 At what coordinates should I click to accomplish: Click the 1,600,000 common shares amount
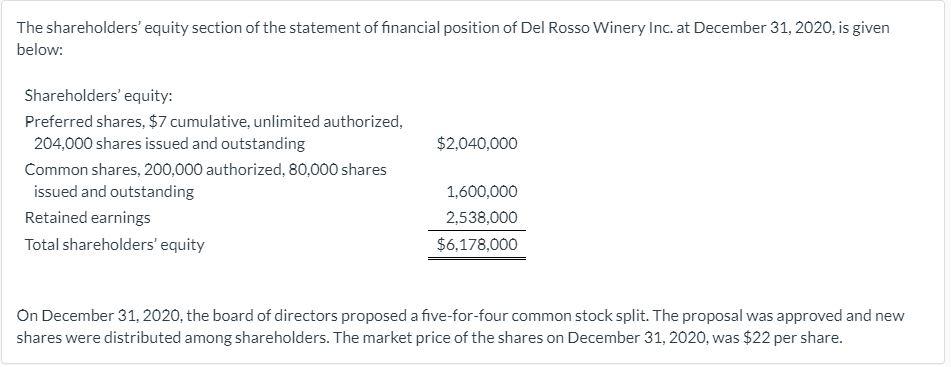pyautogui.click(x=482, y=192)
